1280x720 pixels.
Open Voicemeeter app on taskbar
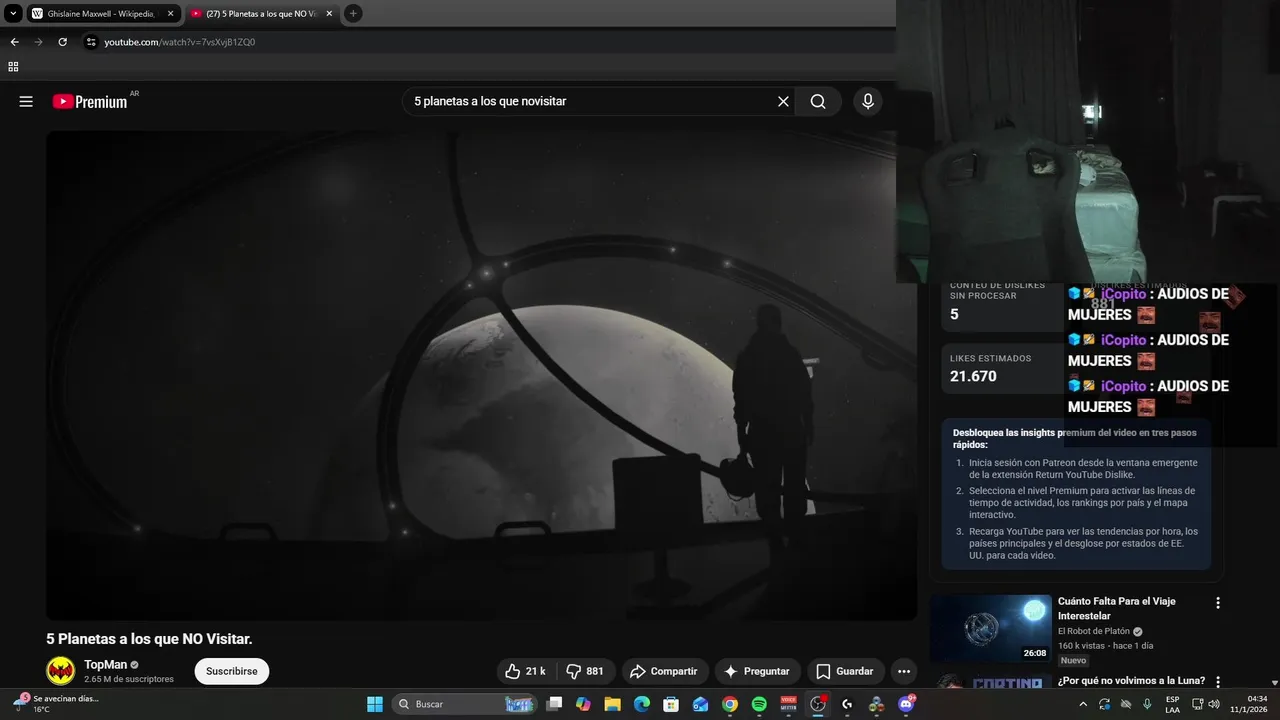coord(788,704)
